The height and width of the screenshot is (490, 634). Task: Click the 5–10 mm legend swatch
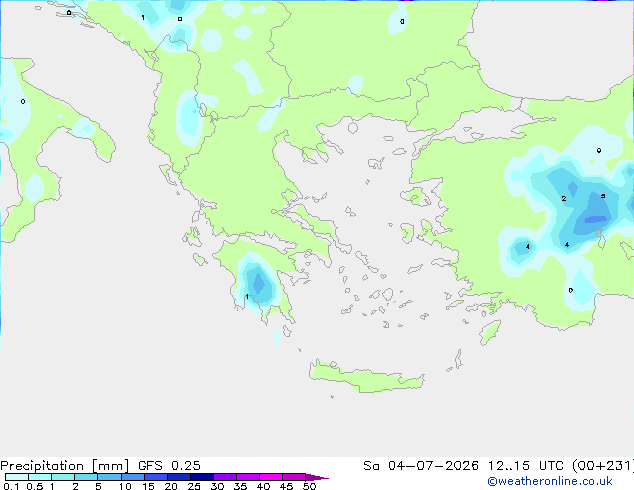pyautogui.click(x=109, y=477)
